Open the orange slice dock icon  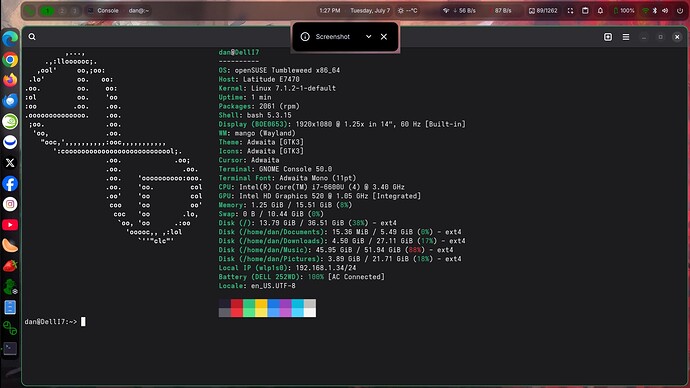(x=10, y=245)
